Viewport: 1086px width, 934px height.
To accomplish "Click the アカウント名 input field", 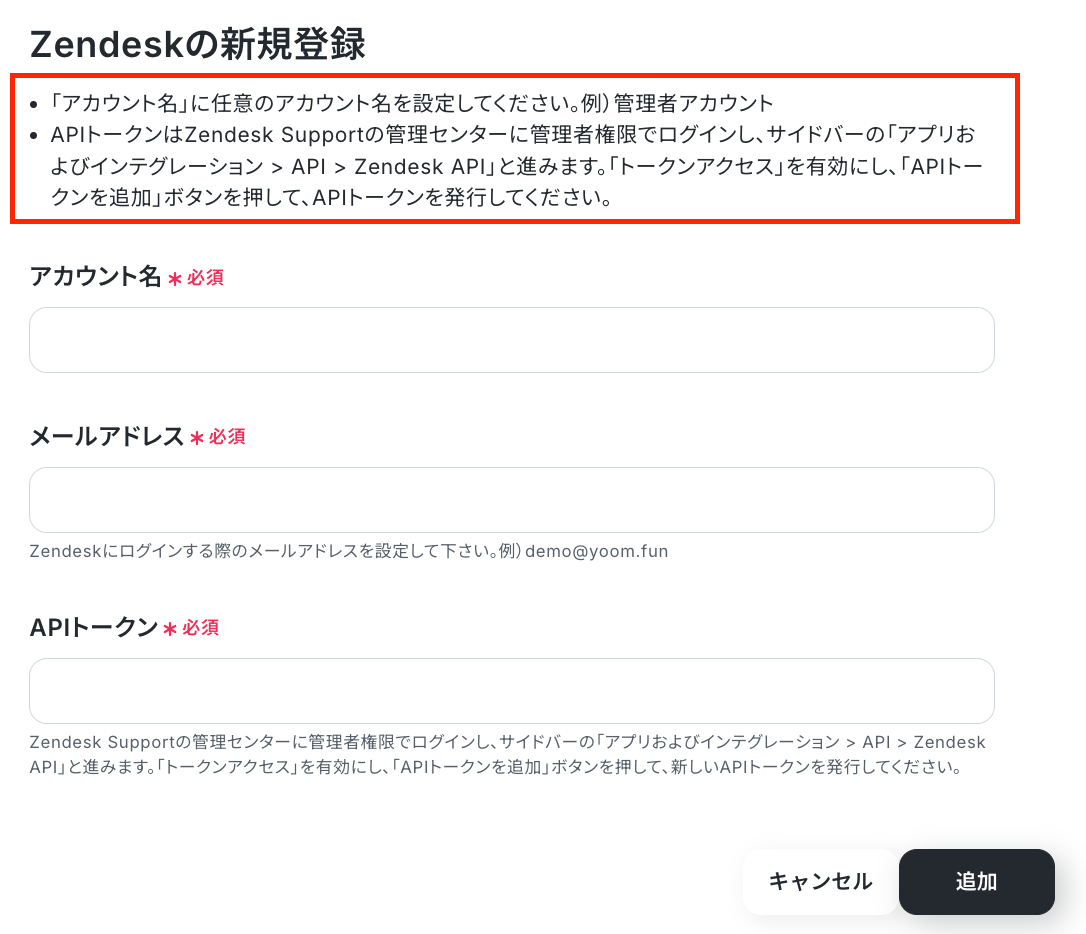I will (512, 340).
